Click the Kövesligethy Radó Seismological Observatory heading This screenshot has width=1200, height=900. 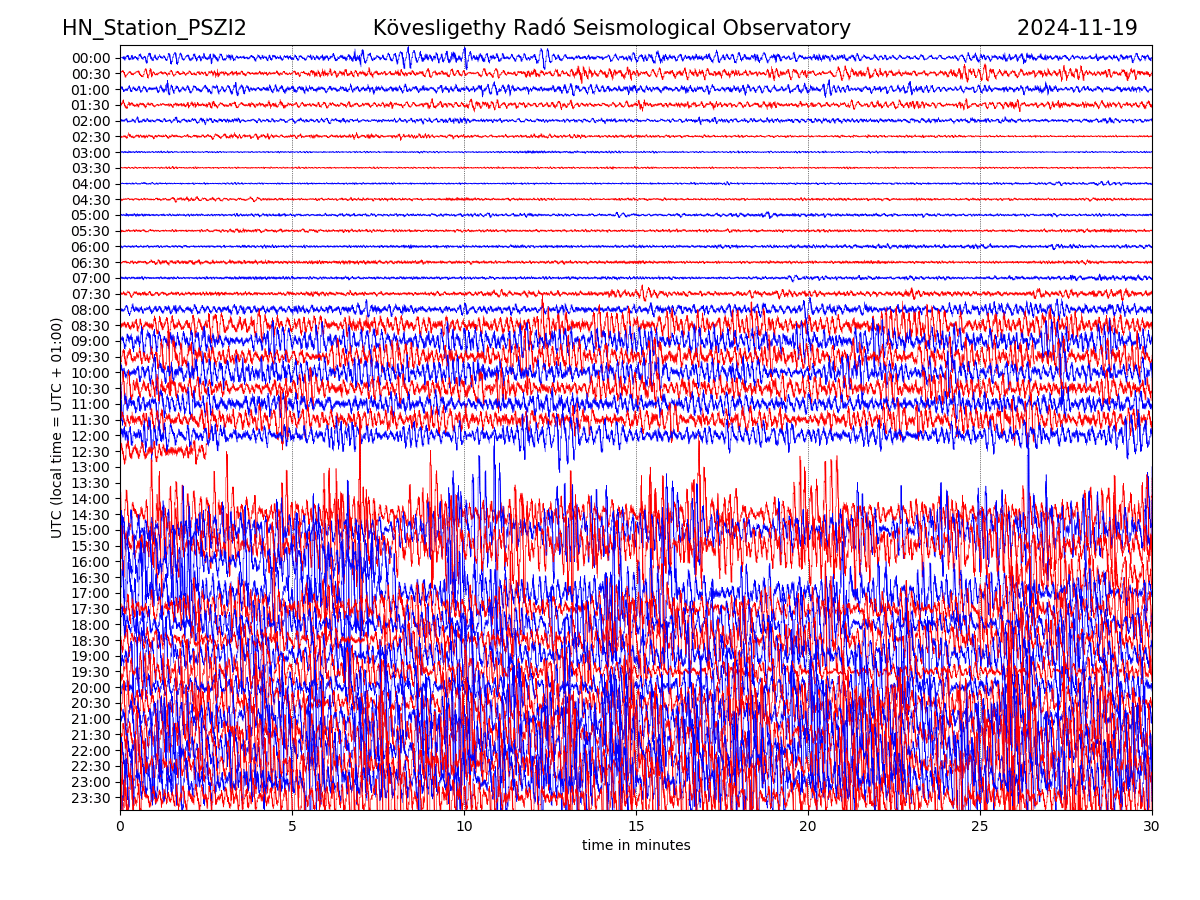click(611, 28)
